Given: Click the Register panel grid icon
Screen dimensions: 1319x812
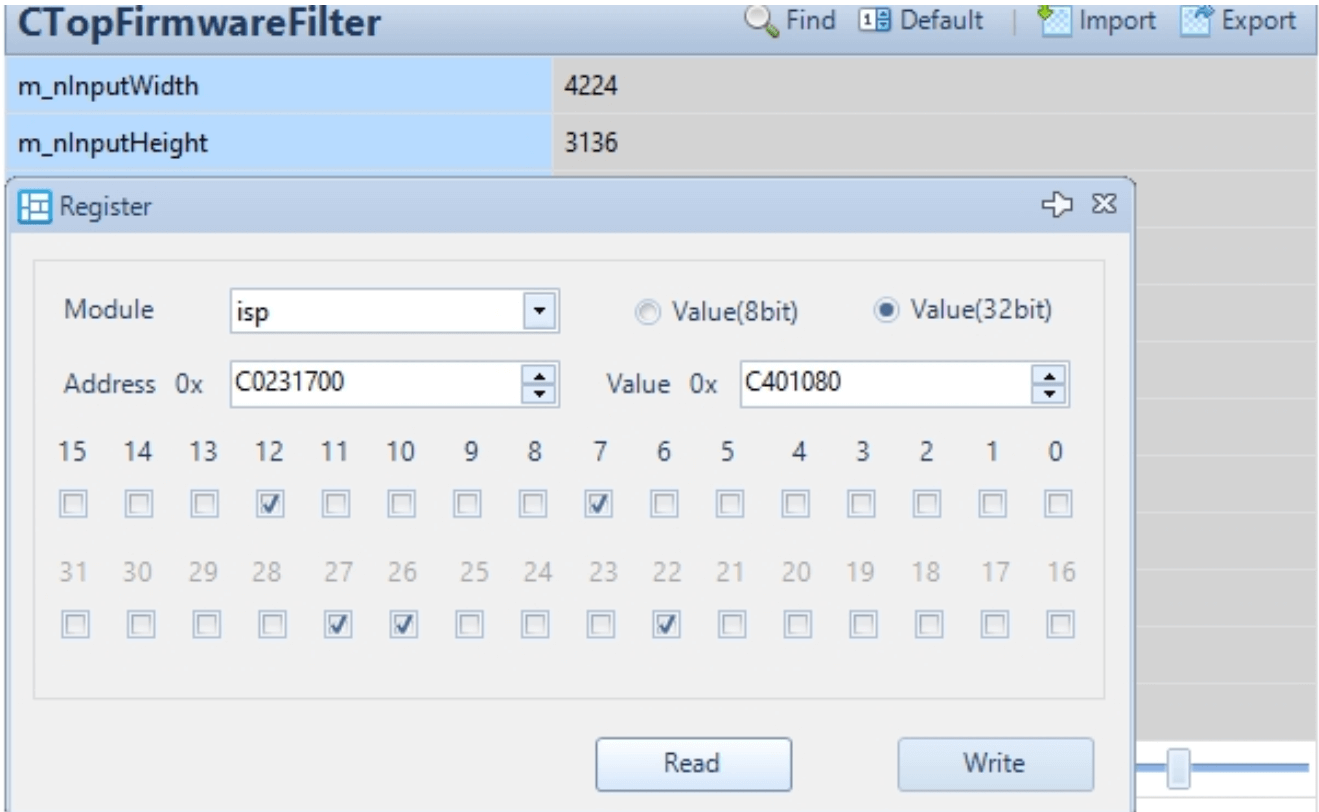Looking at the screenshot, I should (x=34, y=207).
